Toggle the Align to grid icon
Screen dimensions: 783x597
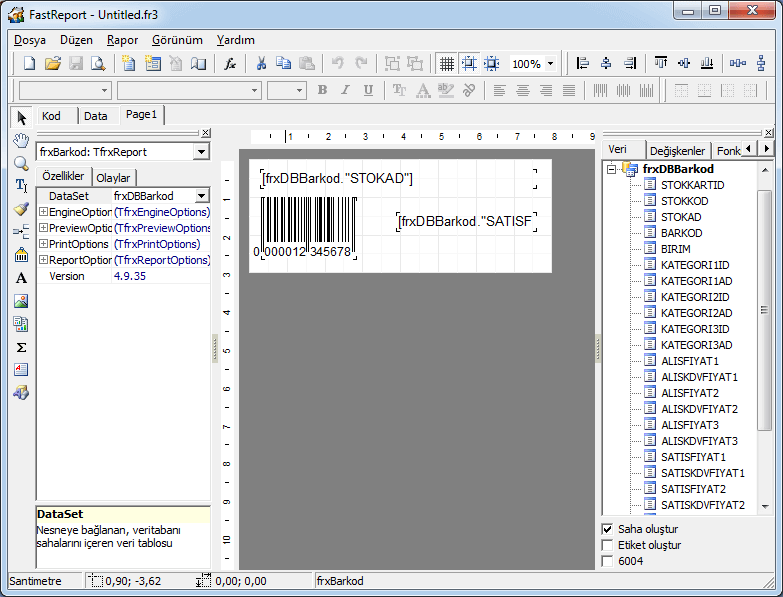469,63
